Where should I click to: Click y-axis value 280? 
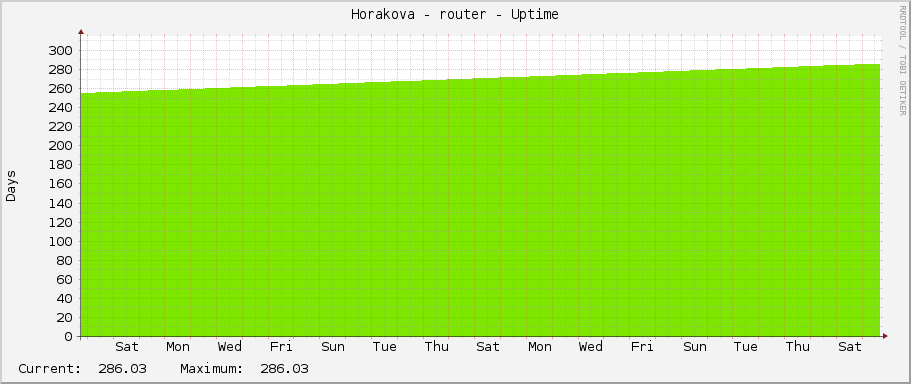pos(61,70)
